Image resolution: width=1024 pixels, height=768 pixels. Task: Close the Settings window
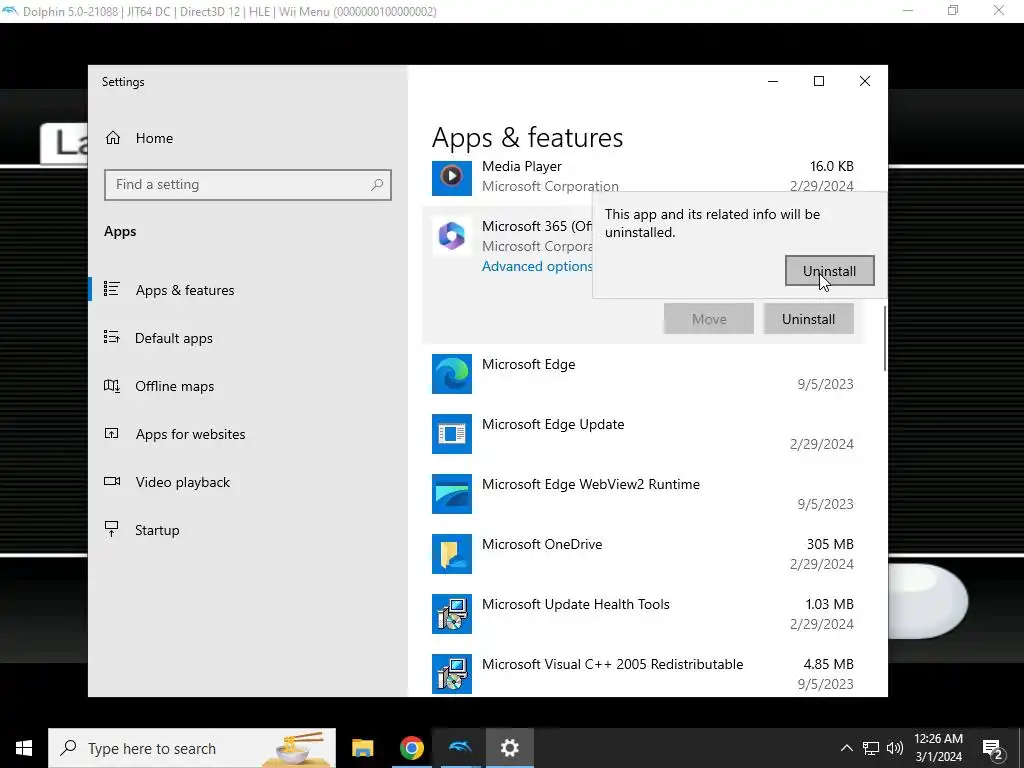coord(865,81)
